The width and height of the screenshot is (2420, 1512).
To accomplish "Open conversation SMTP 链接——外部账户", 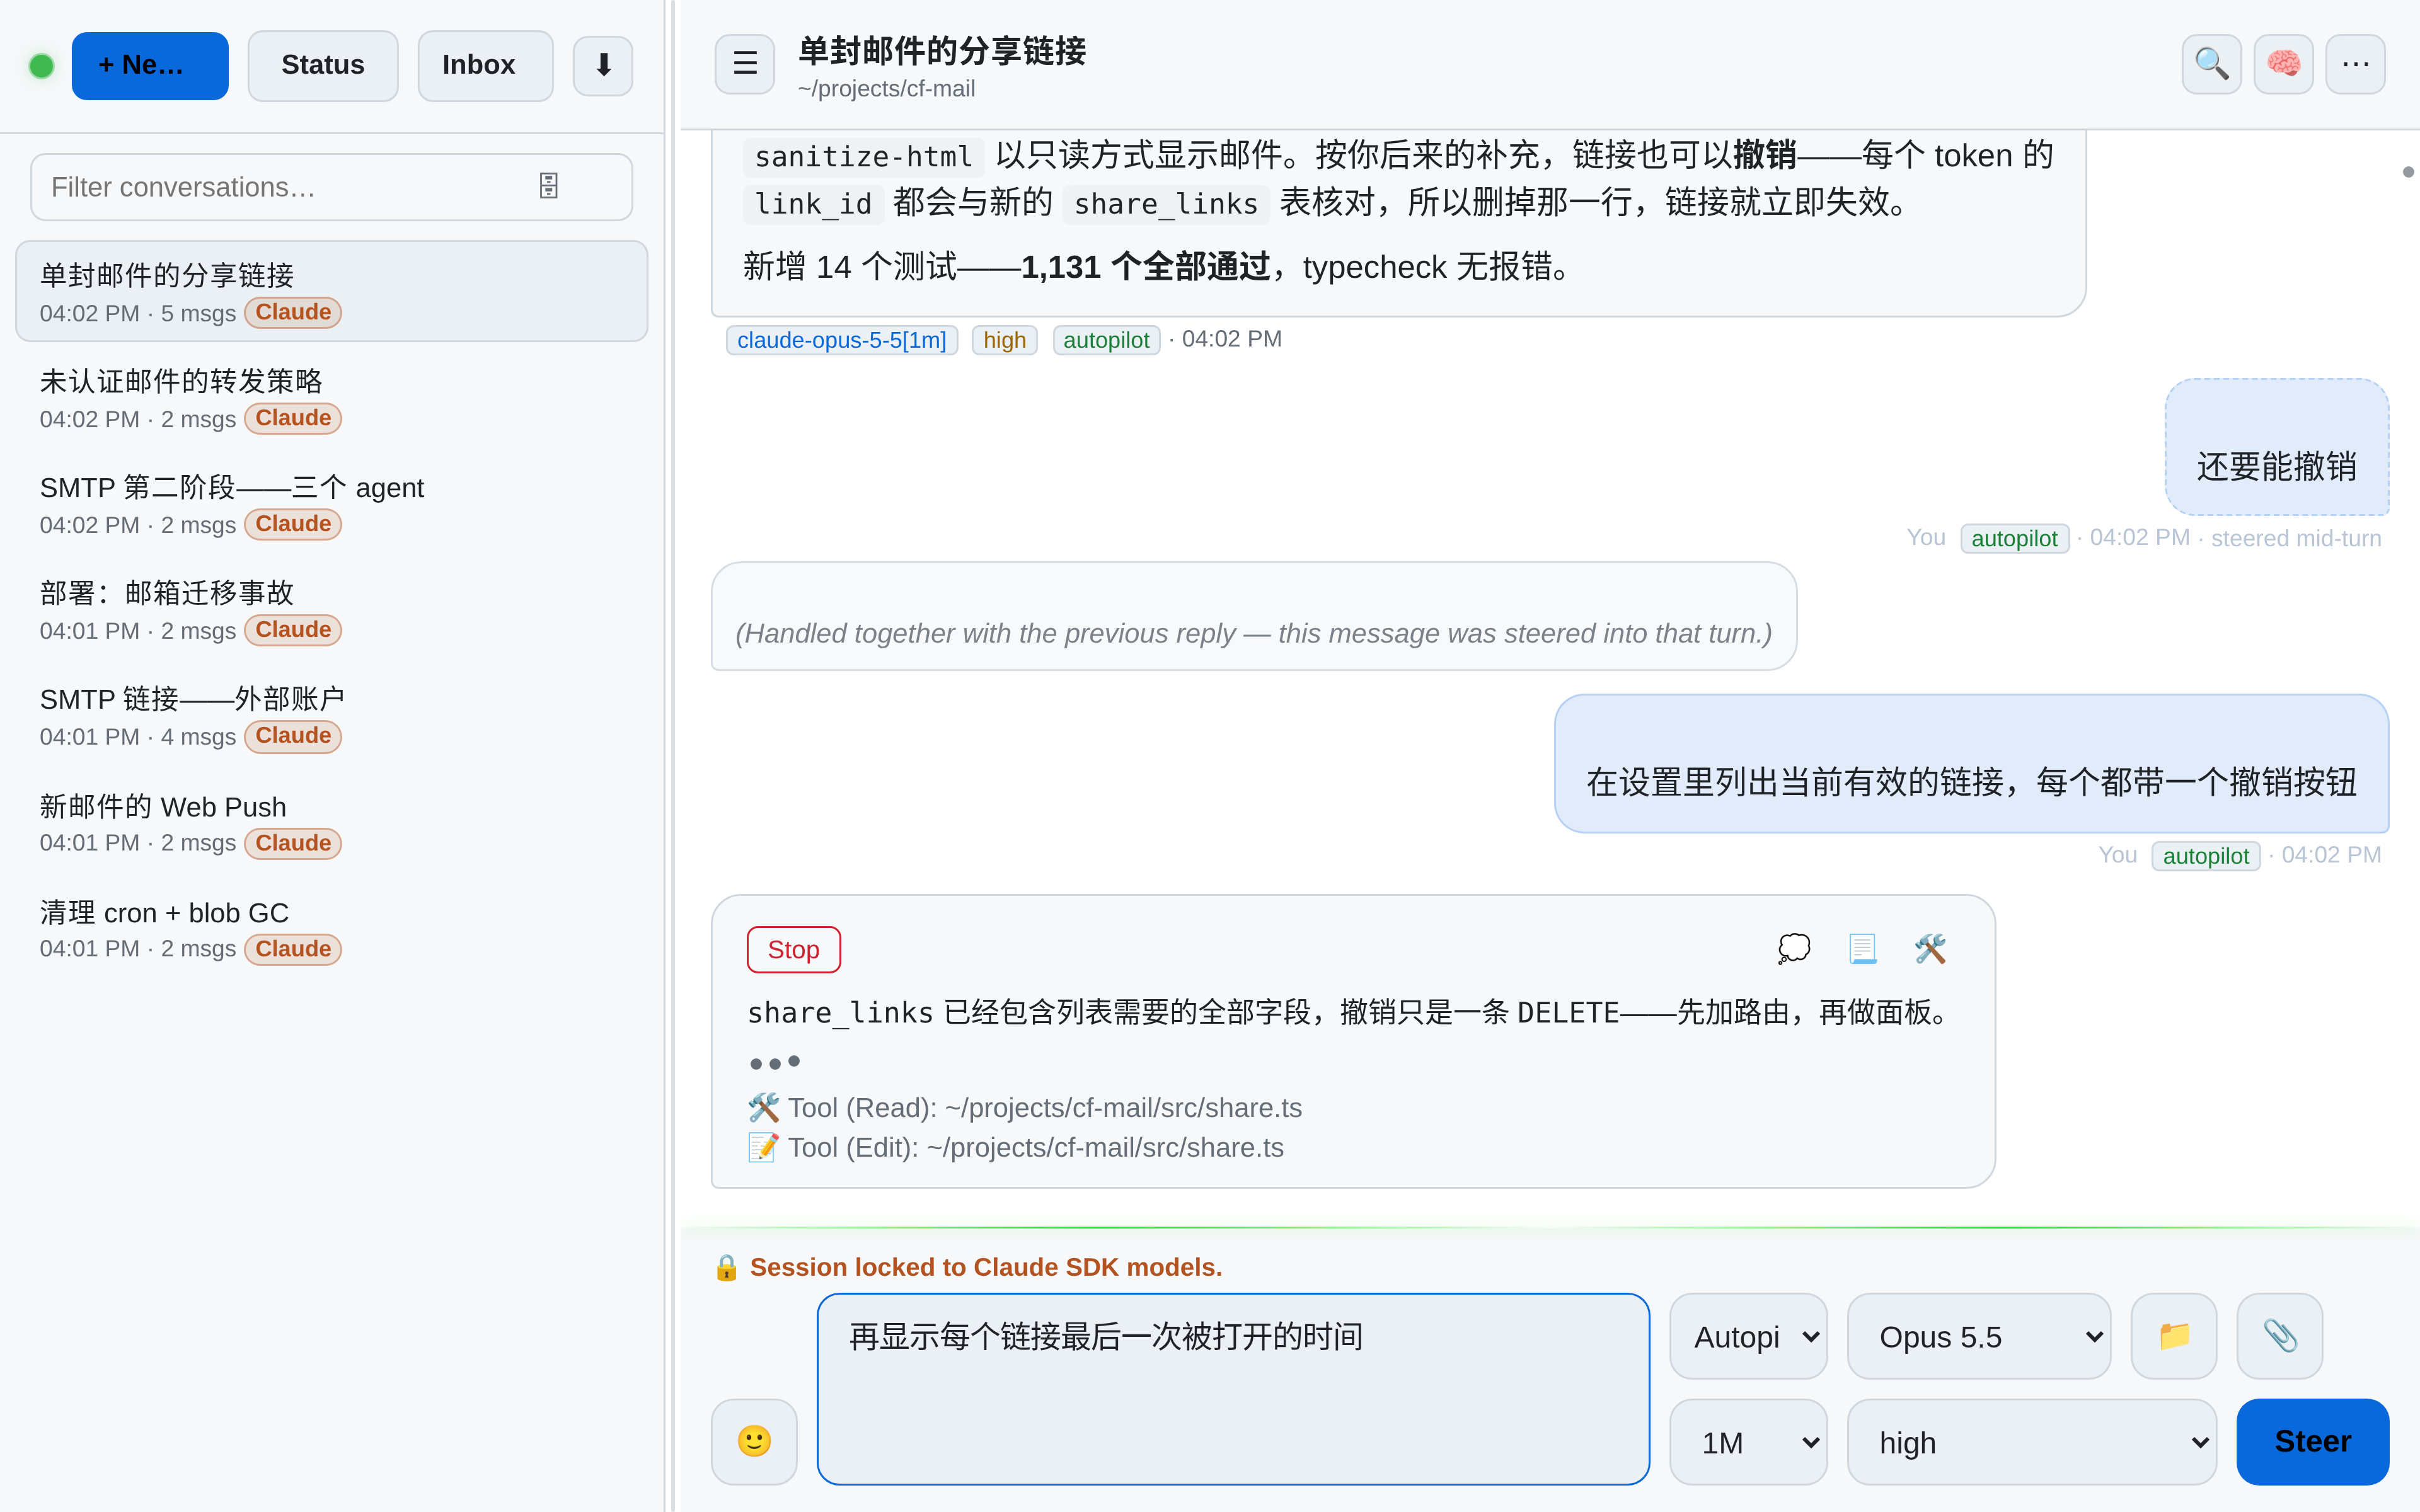I will (331, 716).
